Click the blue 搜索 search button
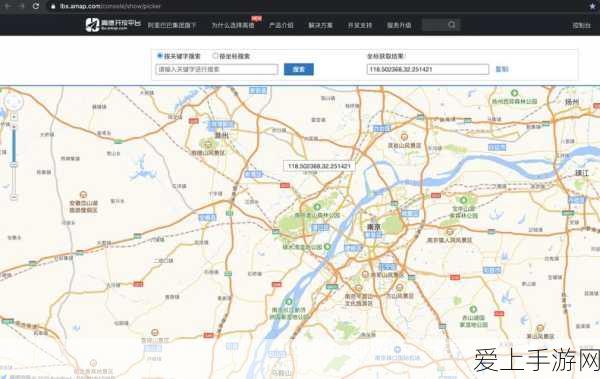This screenshot has height=379, width=600. click(x=299, y=69)
